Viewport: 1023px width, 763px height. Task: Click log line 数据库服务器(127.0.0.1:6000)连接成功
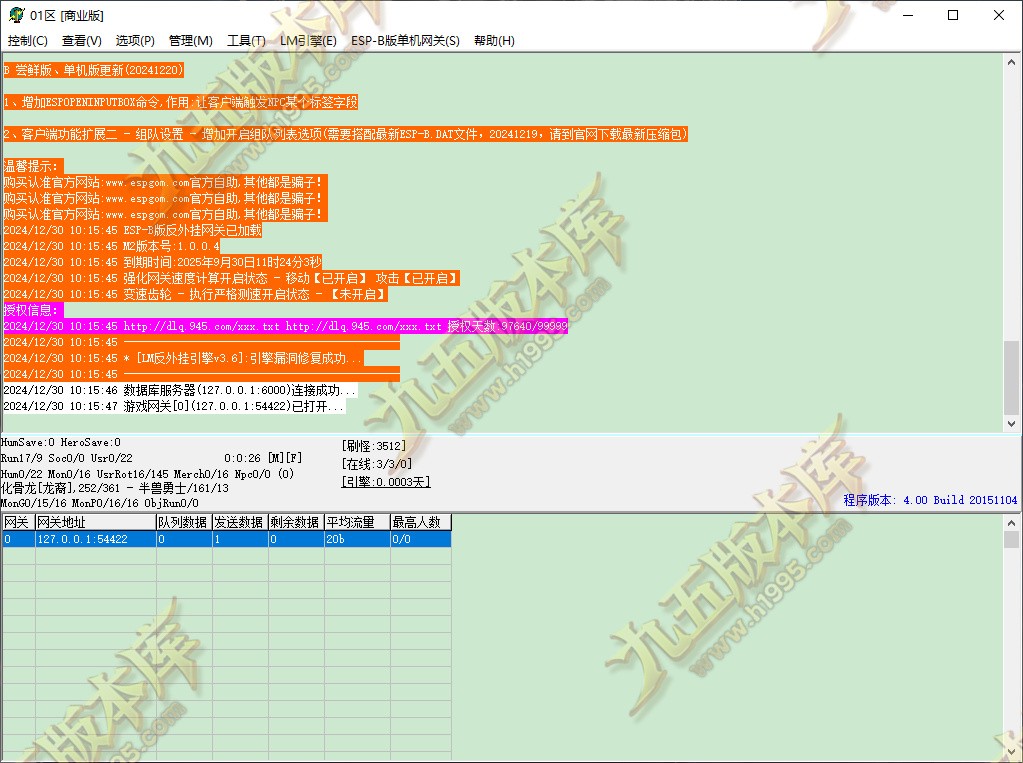tap(179, 390)
